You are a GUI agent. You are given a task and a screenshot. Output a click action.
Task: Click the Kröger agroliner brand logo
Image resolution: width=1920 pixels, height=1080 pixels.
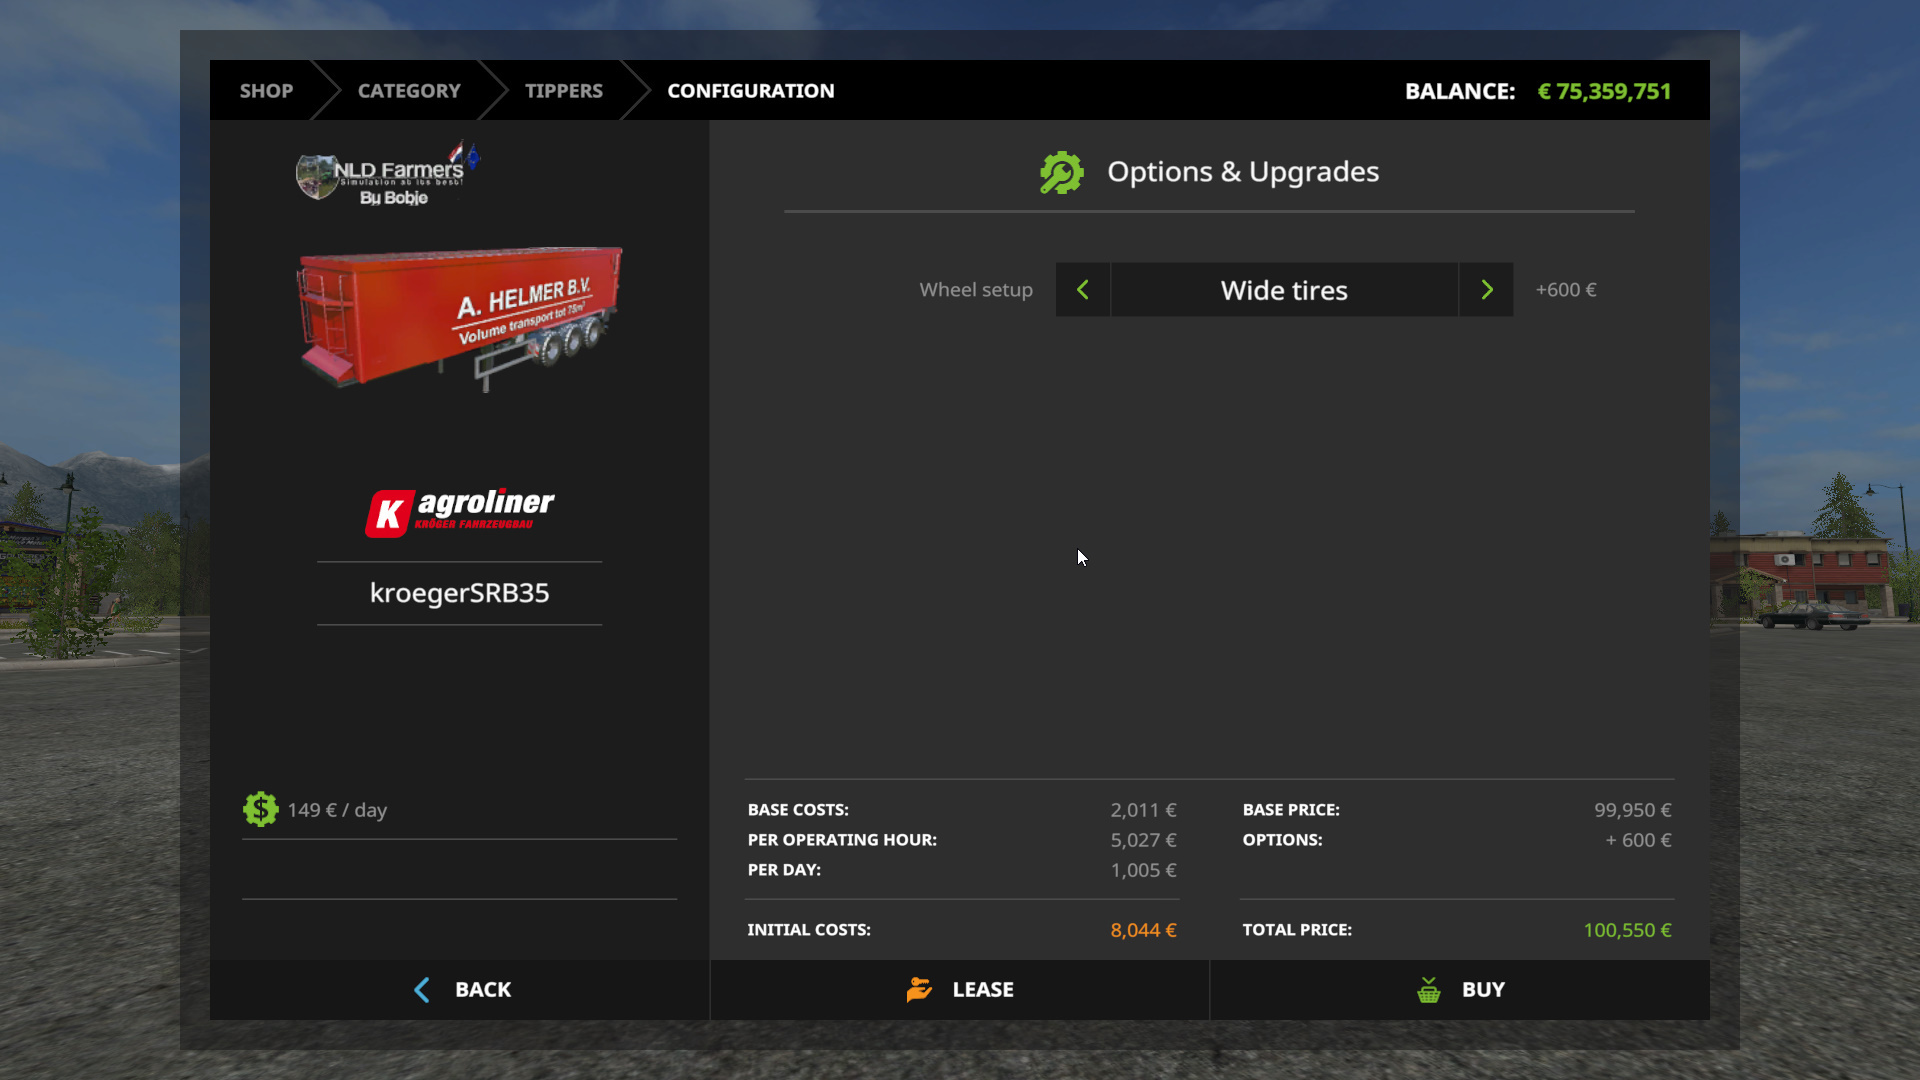coord(460,512)
